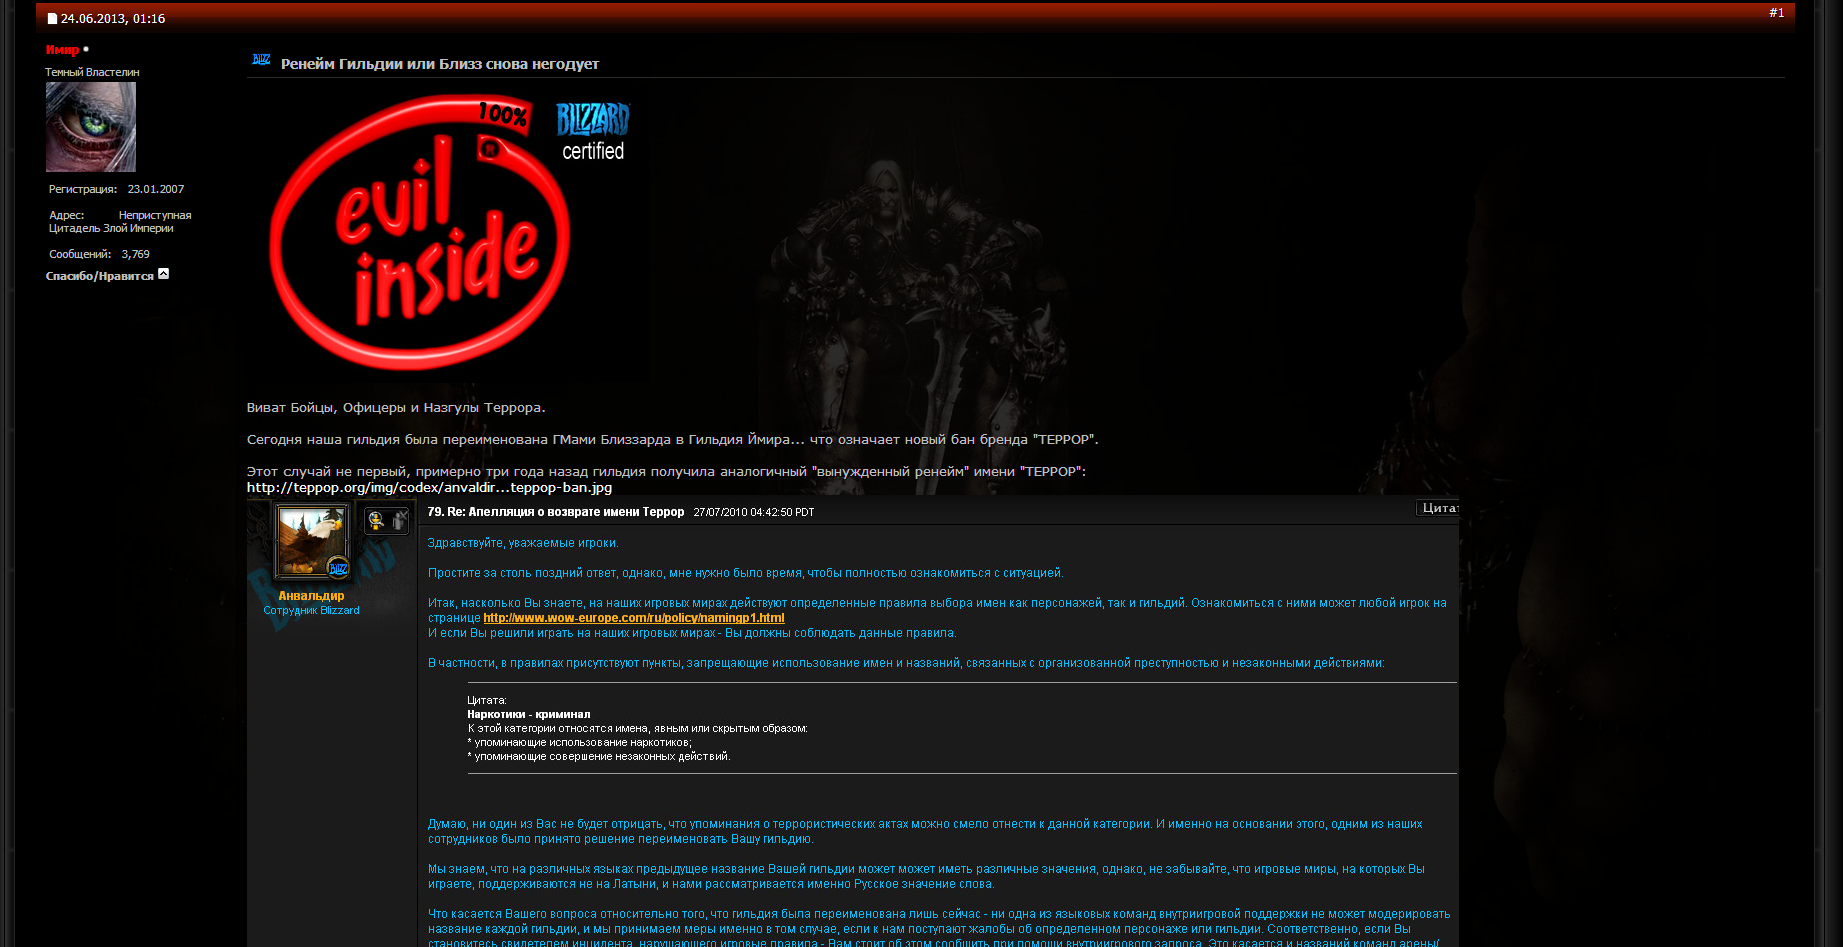Click the 'Темный Властелин' user title
Screen dimensions: 1843x947
92,72
